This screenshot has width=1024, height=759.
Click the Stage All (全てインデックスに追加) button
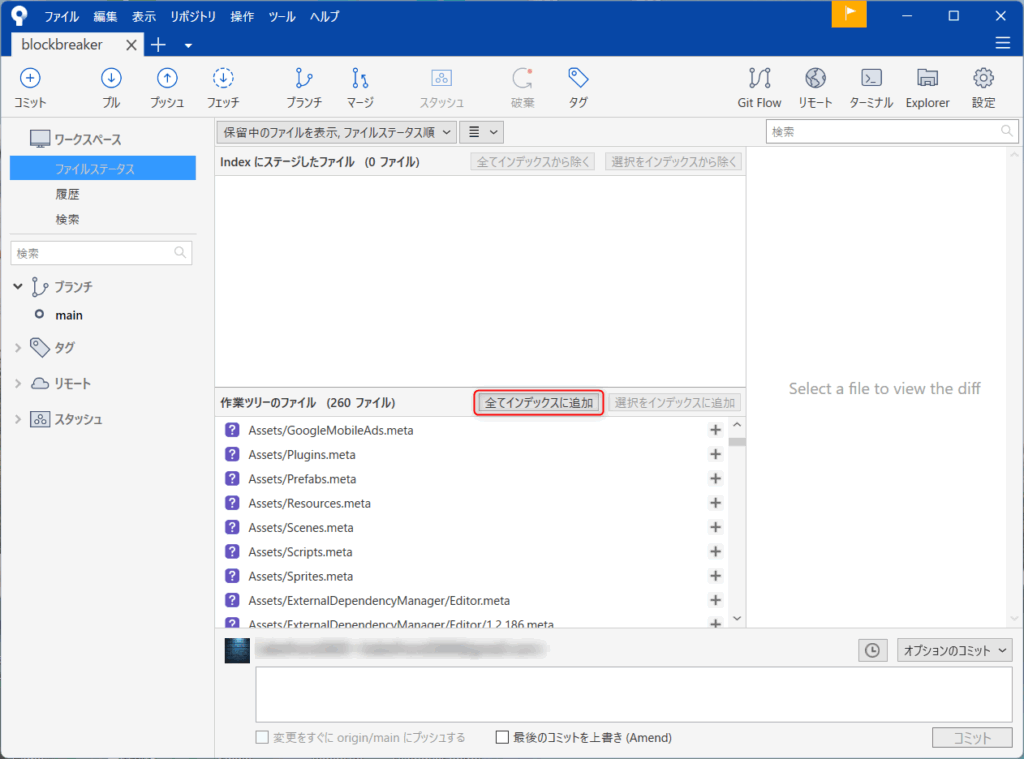[539, 403]
